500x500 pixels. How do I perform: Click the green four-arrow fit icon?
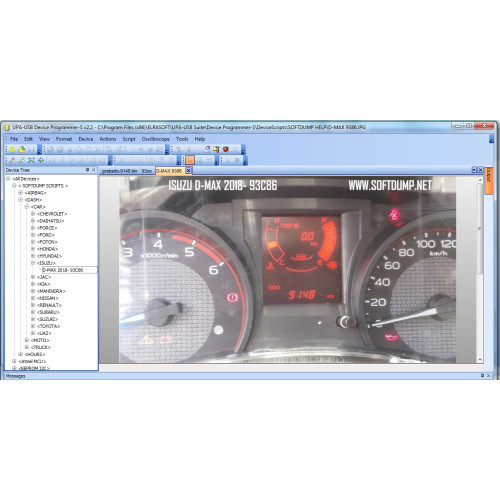tap(31, 160)
